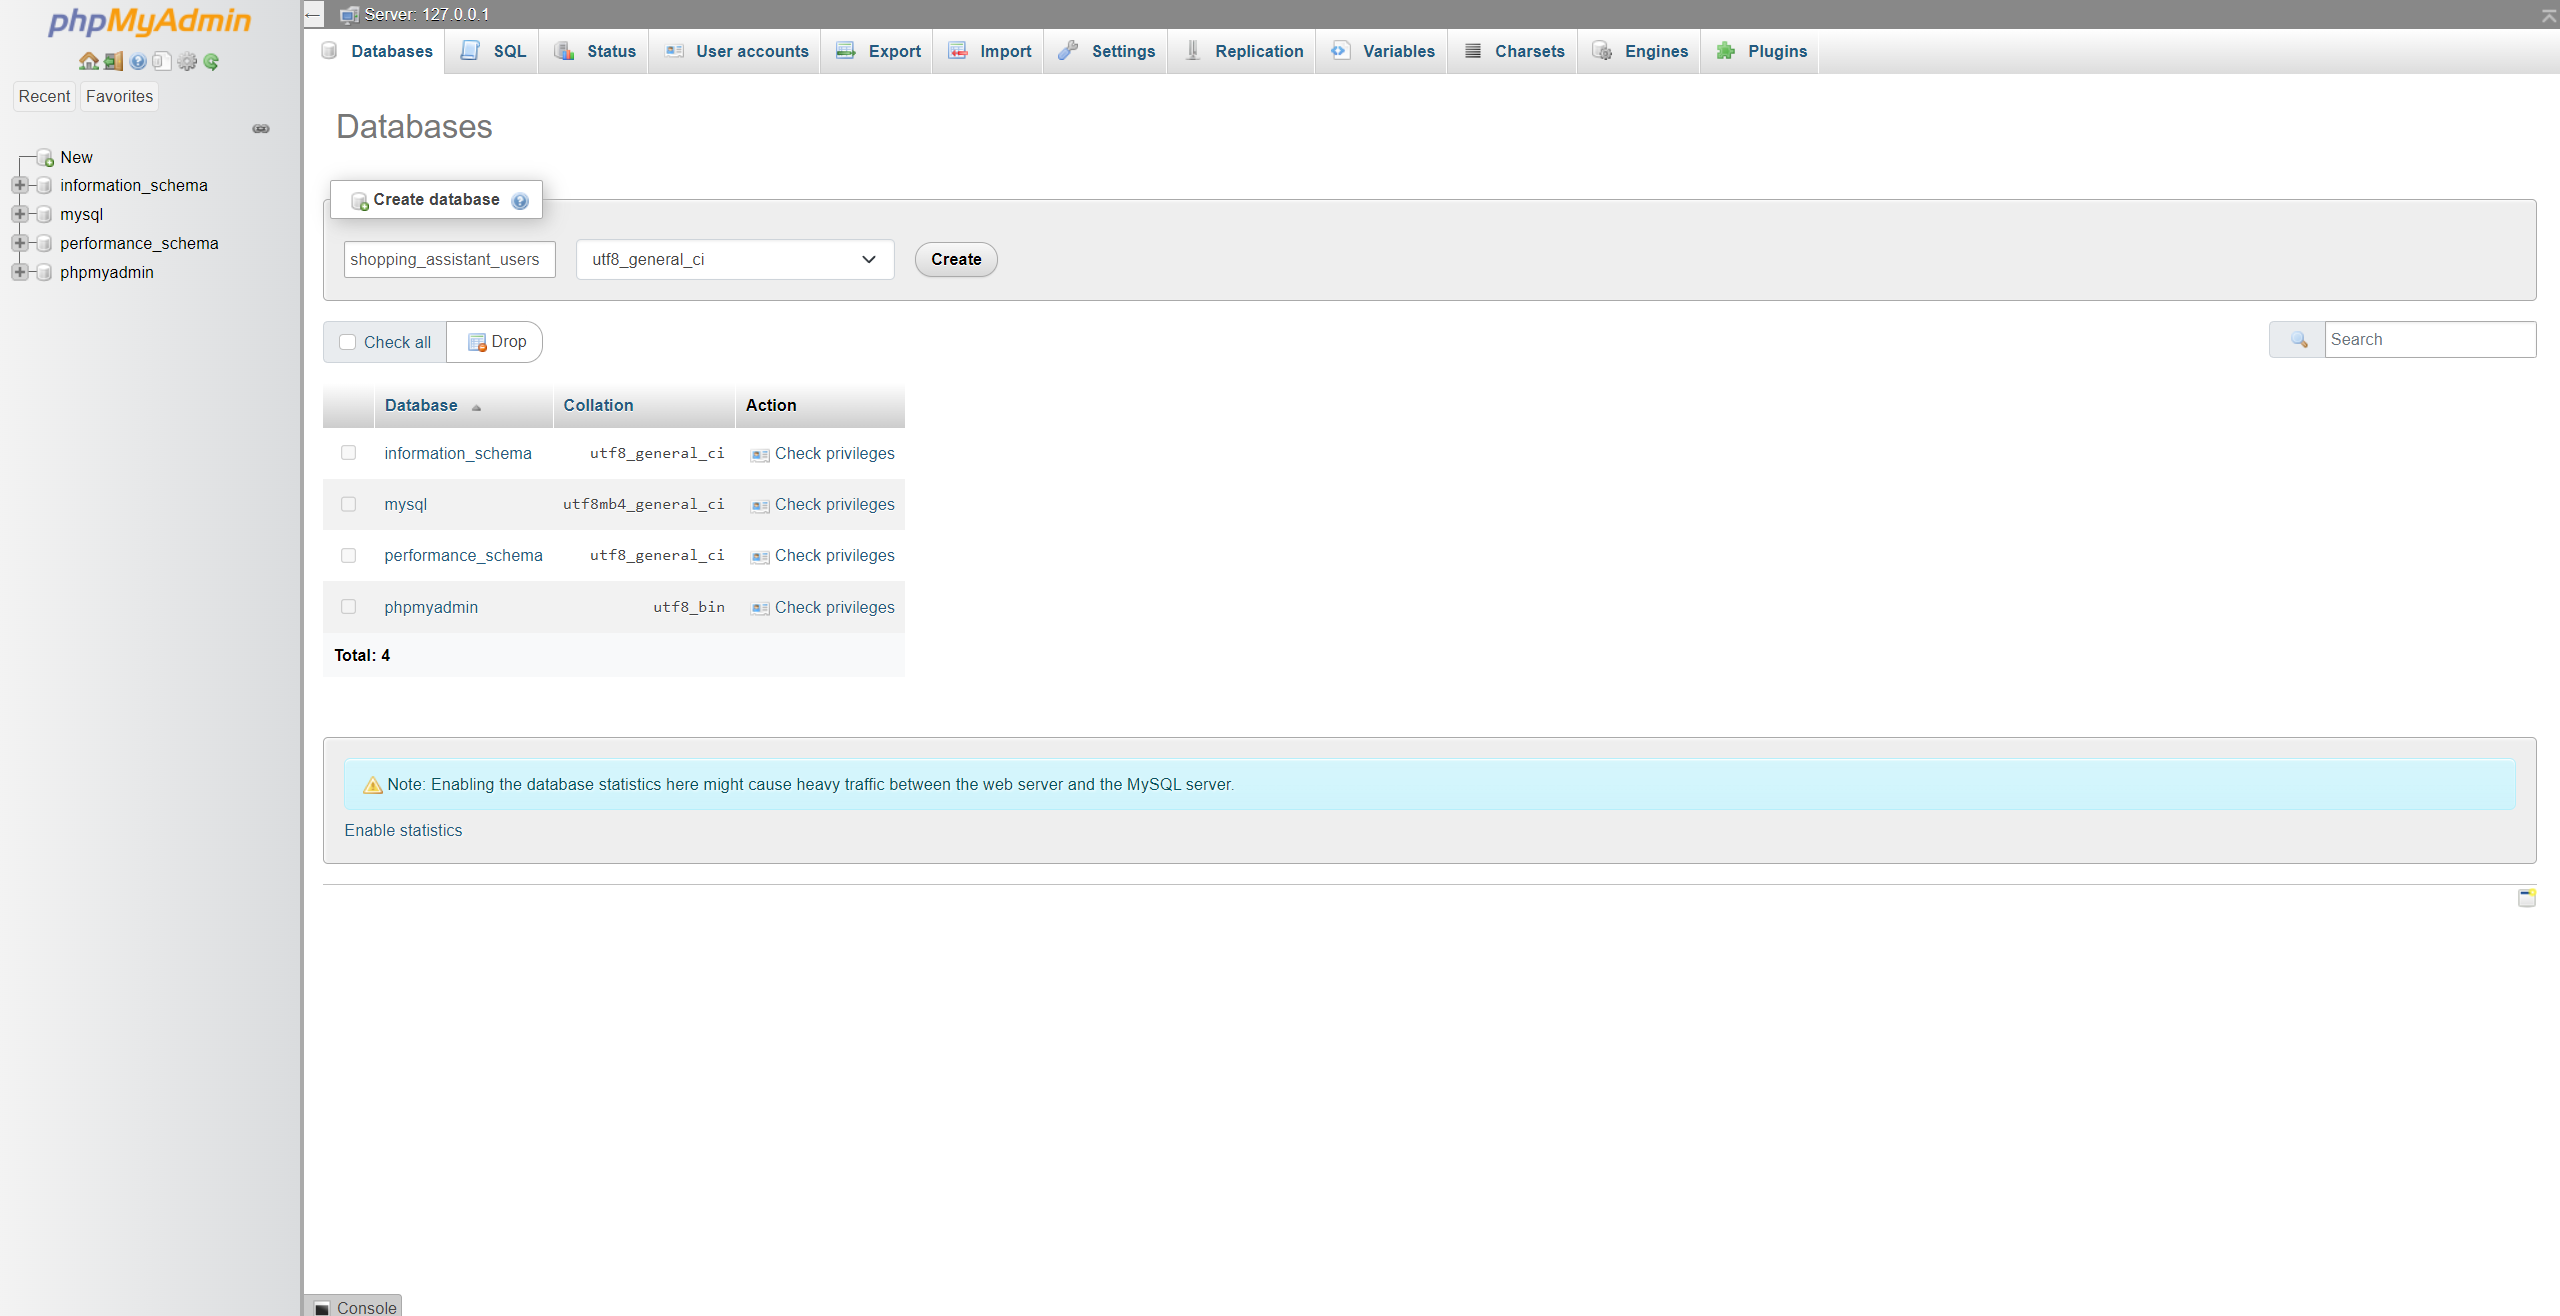Expand information_schema in the navigation tree

pyautogui.click(x=19, y=186)
